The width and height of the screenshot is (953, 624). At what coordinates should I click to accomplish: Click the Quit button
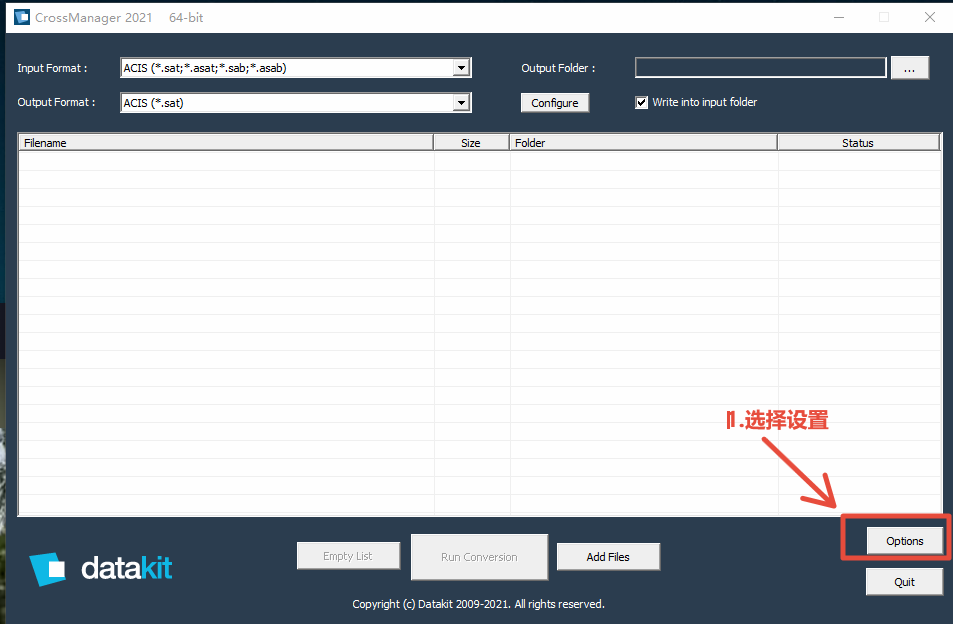point(904,582)
